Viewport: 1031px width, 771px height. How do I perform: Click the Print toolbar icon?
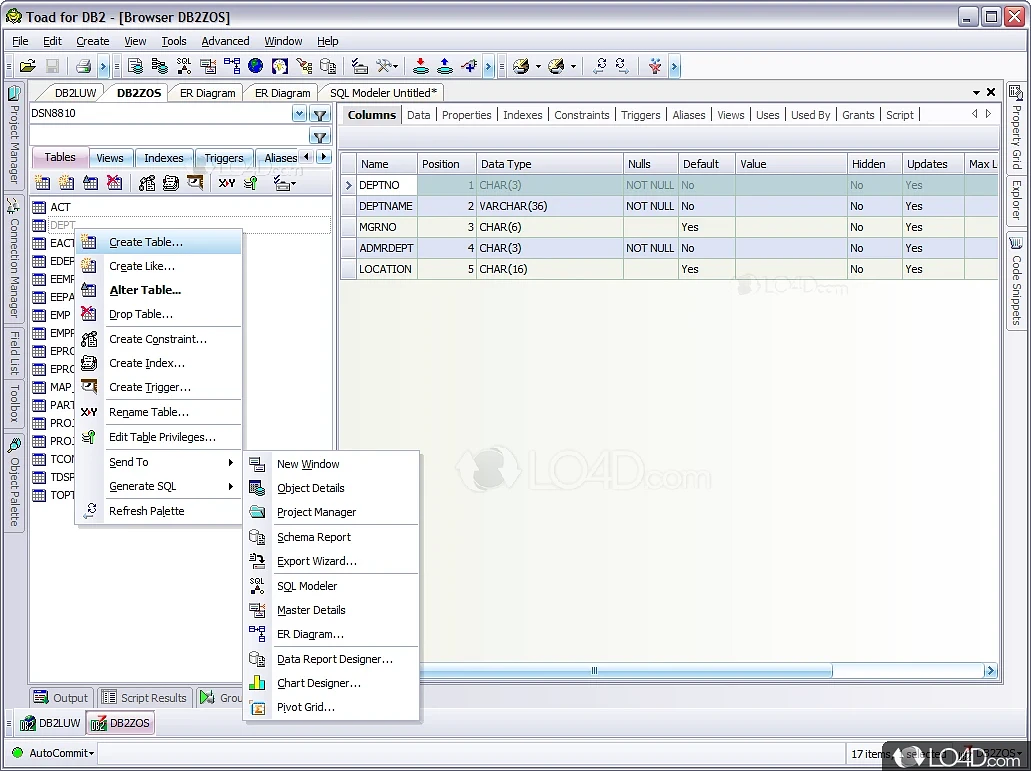point(84,67)
